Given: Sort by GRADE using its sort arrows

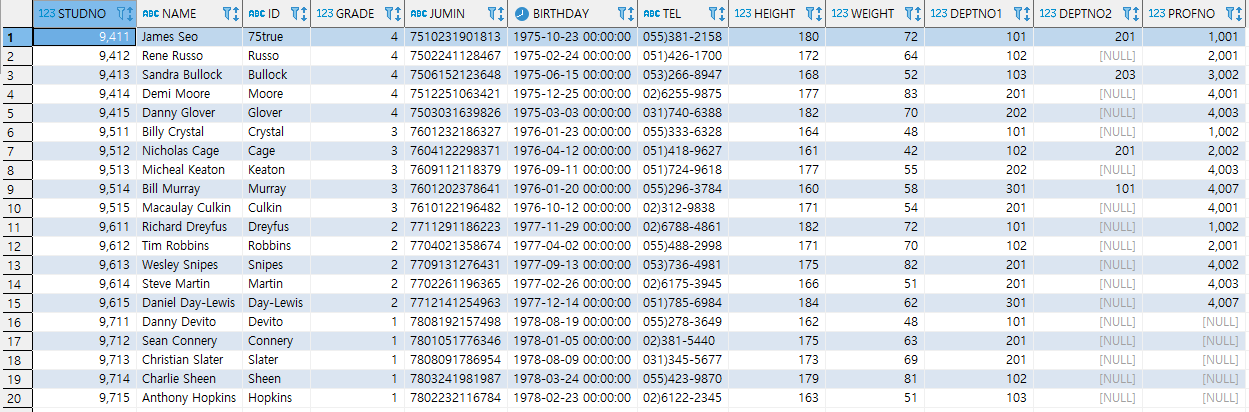Looking at the screenshot, I should click(398, 14).
